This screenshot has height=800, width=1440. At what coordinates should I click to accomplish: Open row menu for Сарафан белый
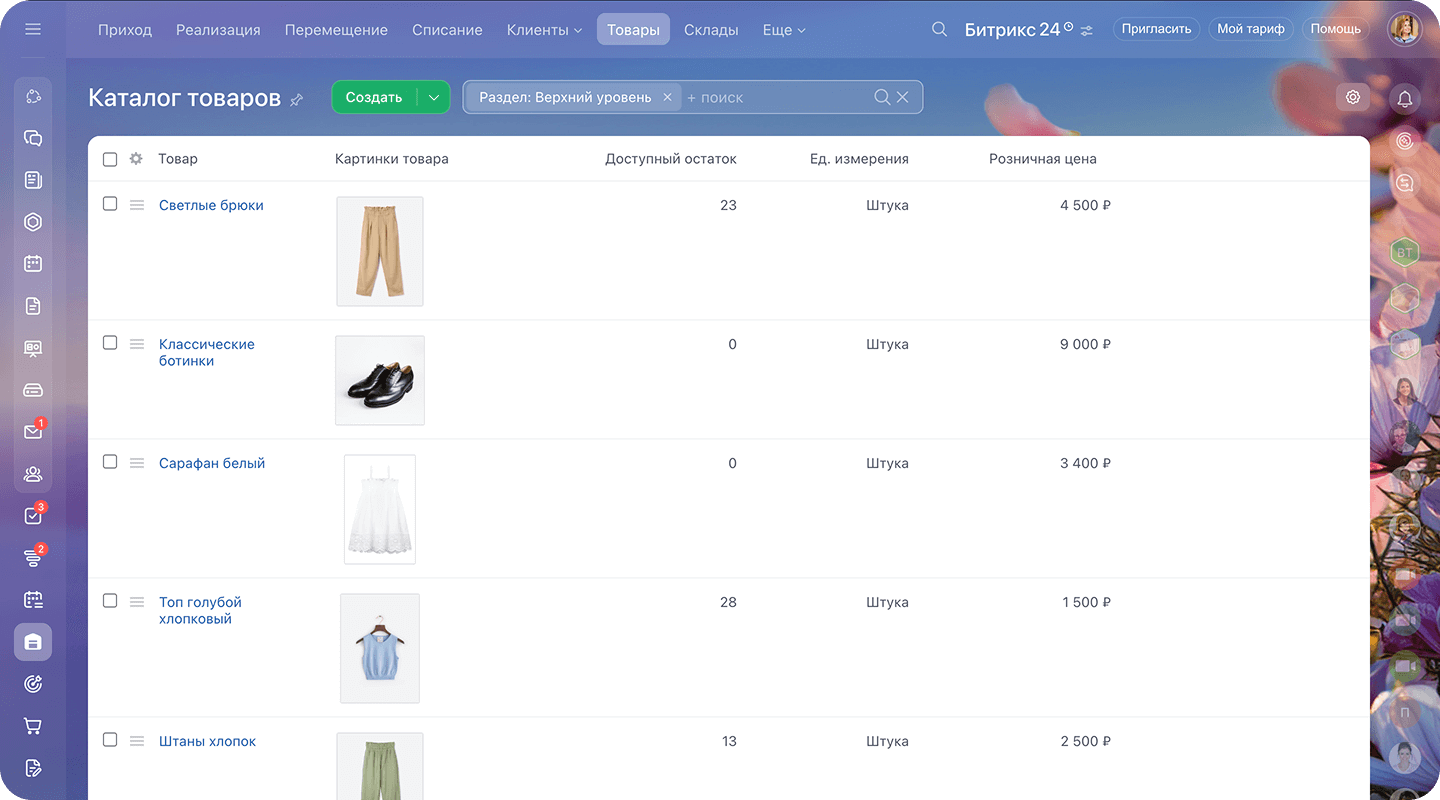(137, 463)
